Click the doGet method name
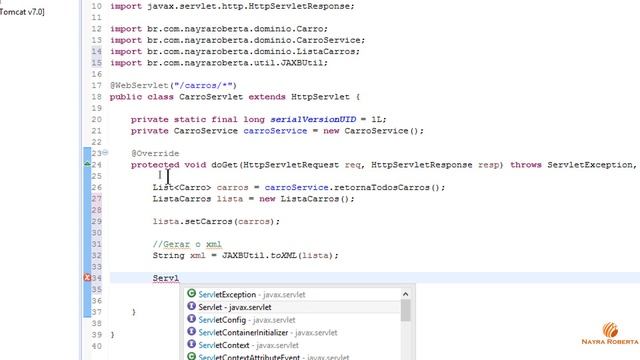 224,165
